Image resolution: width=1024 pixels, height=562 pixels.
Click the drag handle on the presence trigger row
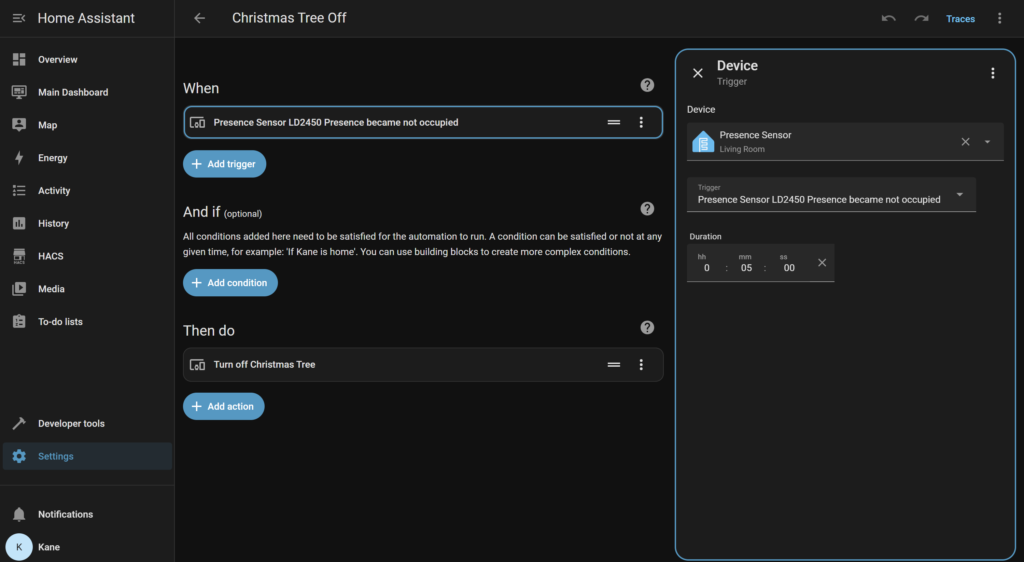(614, 122)
